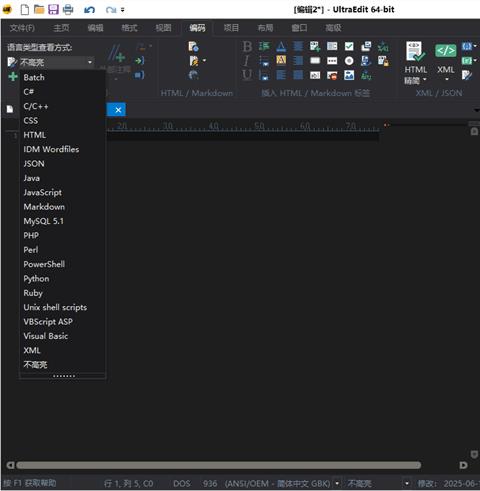480x491 pixels.
Task: Select MySQL 5.1 in the language list
Action: (x=63, y=221)
